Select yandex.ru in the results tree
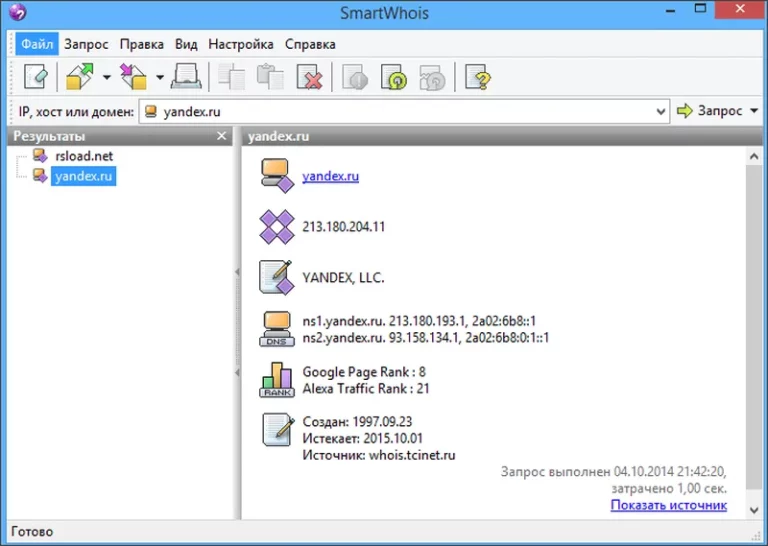 (84, 176)
